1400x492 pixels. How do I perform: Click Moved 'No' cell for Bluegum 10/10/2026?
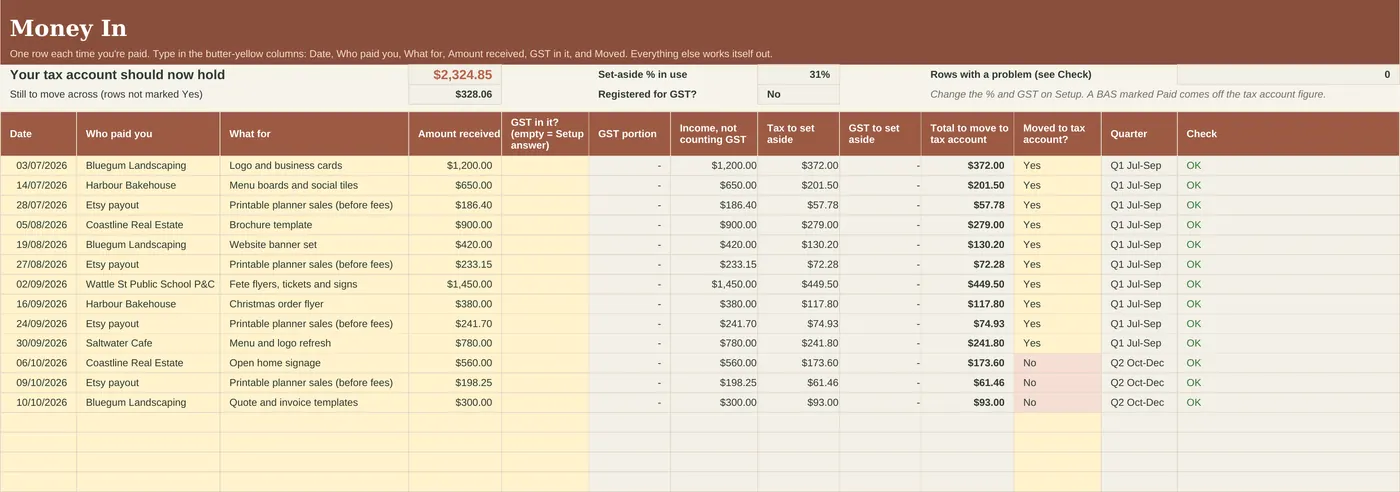point(1057,403)
